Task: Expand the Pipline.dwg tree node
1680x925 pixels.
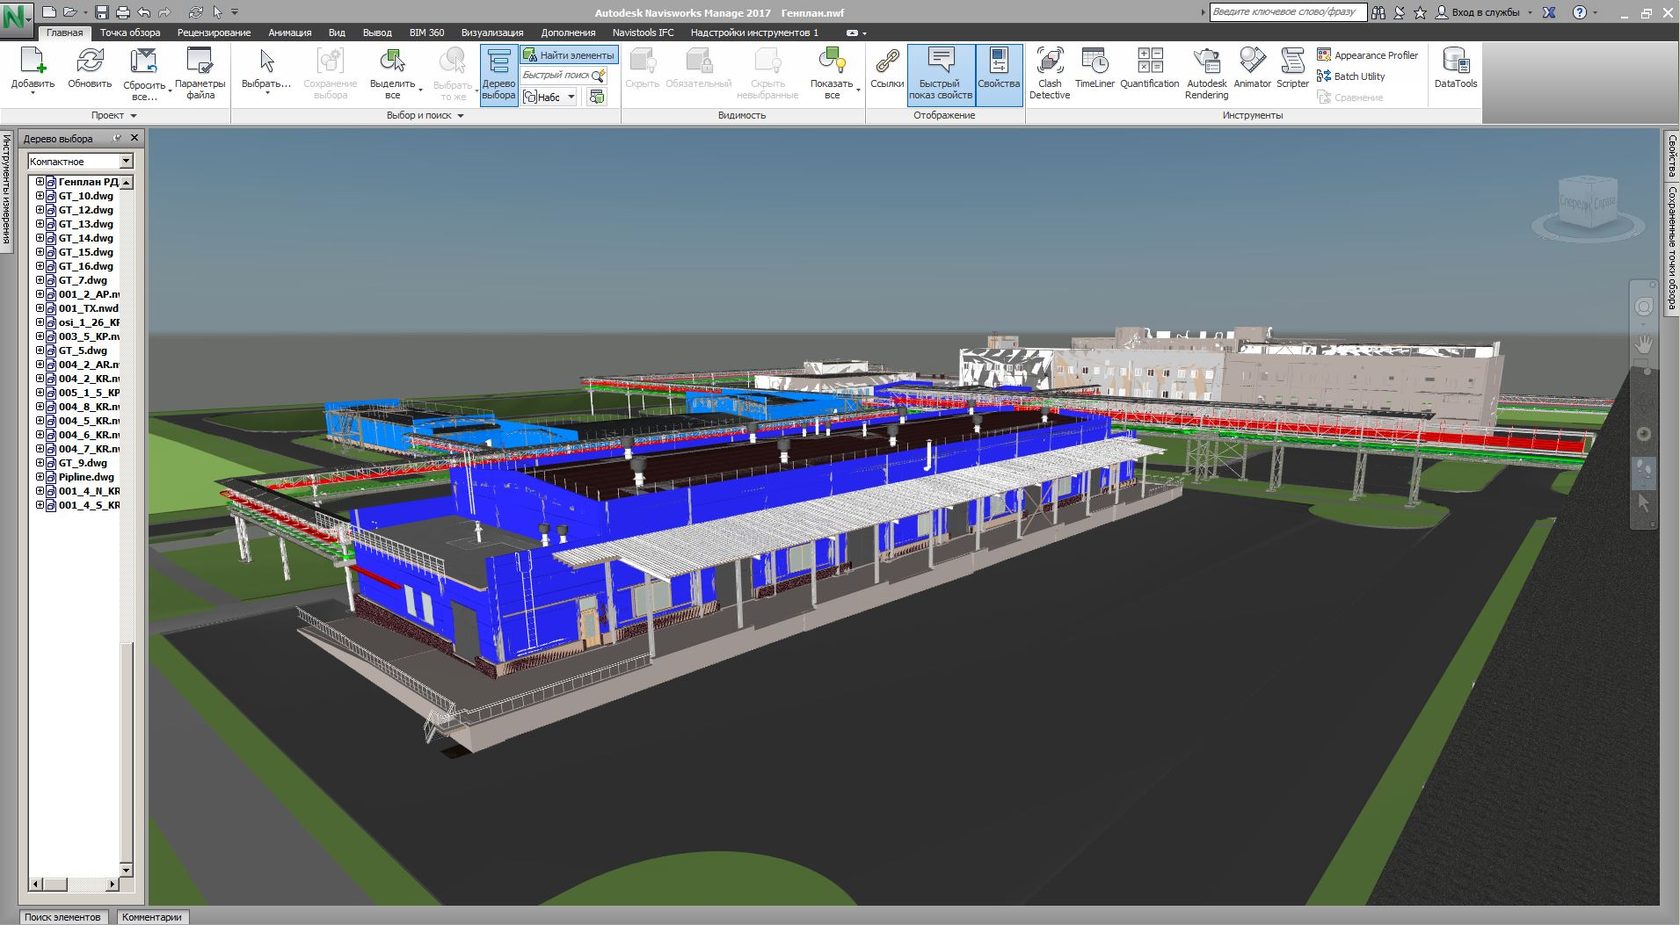Action: pos(40,477)
